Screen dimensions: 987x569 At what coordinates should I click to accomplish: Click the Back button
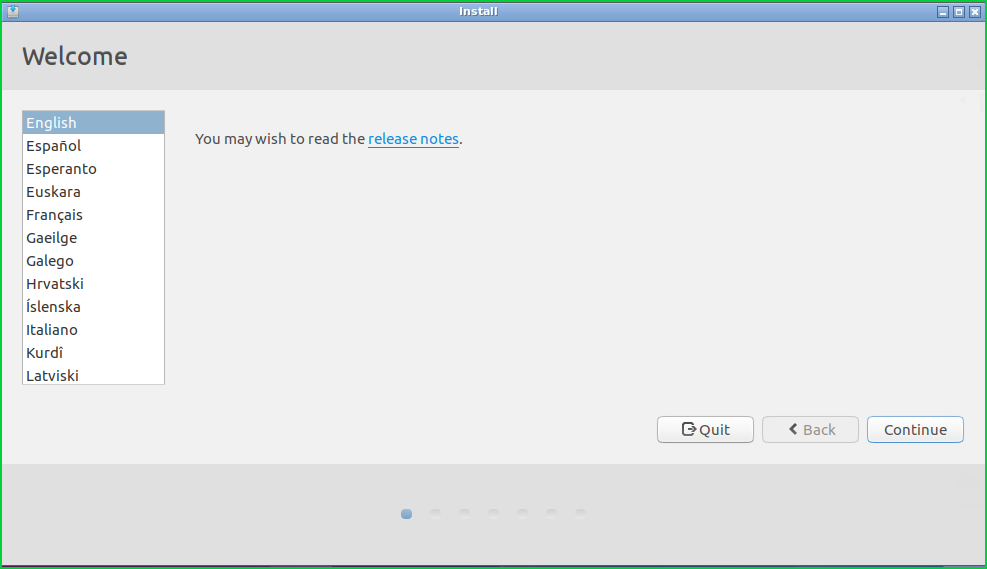(x=810, y=429)
